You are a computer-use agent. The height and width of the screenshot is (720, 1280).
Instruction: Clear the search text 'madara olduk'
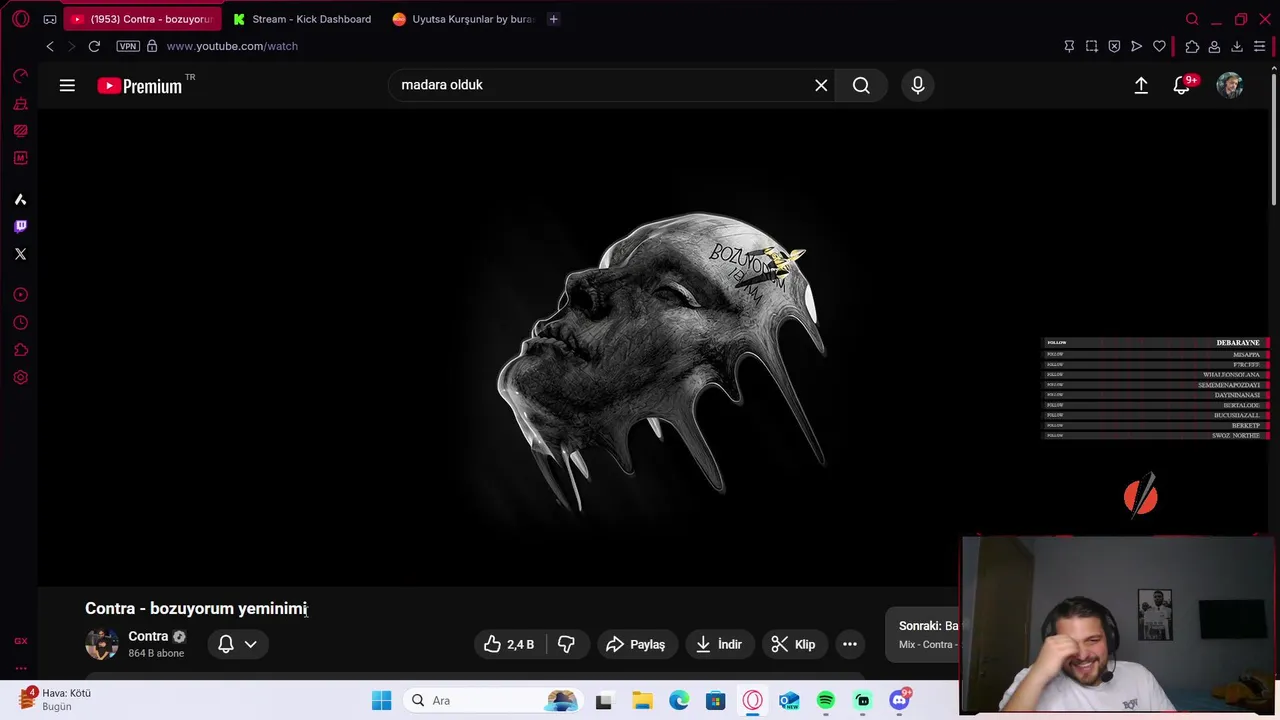pos(821,85)
